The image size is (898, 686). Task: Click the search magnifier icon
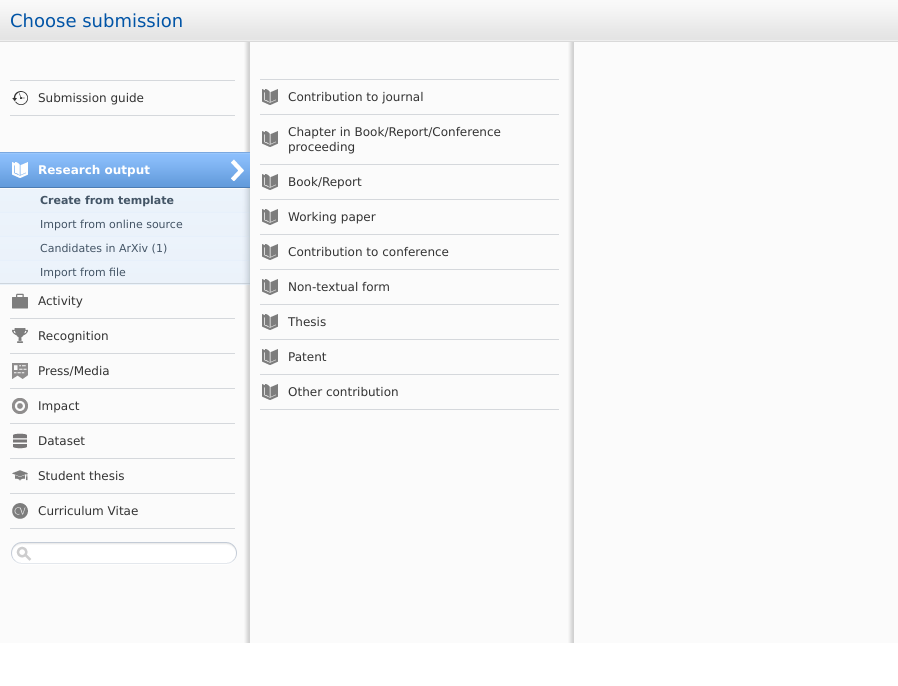(x=23, y=553)
